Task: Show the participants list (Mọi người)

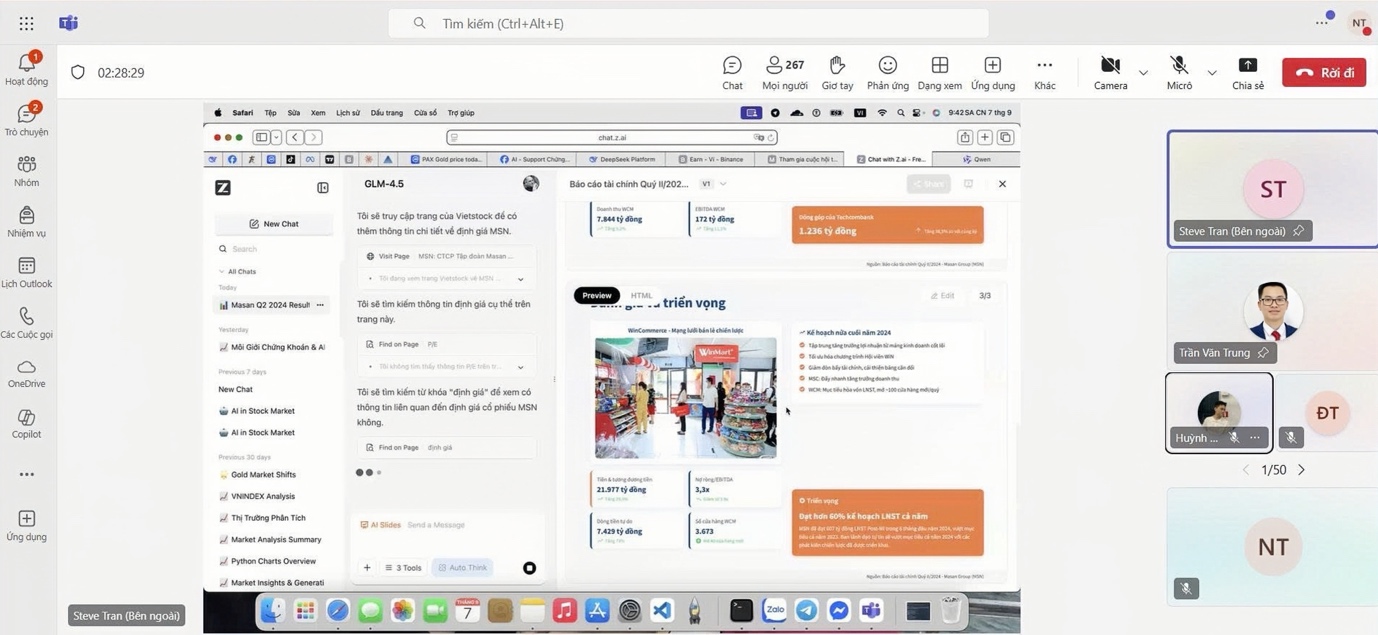Action: (784, 72)
